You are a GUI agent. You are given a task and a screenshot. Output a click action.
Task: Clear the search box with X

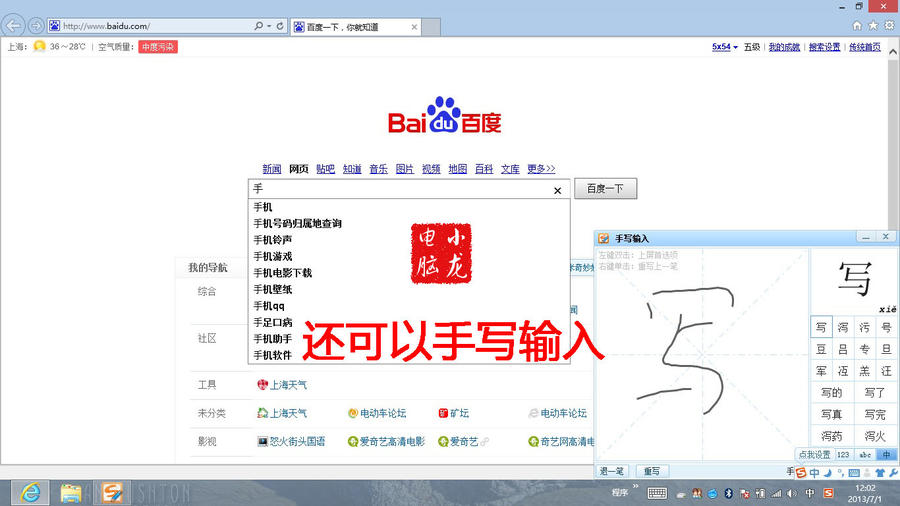[557, 190]
